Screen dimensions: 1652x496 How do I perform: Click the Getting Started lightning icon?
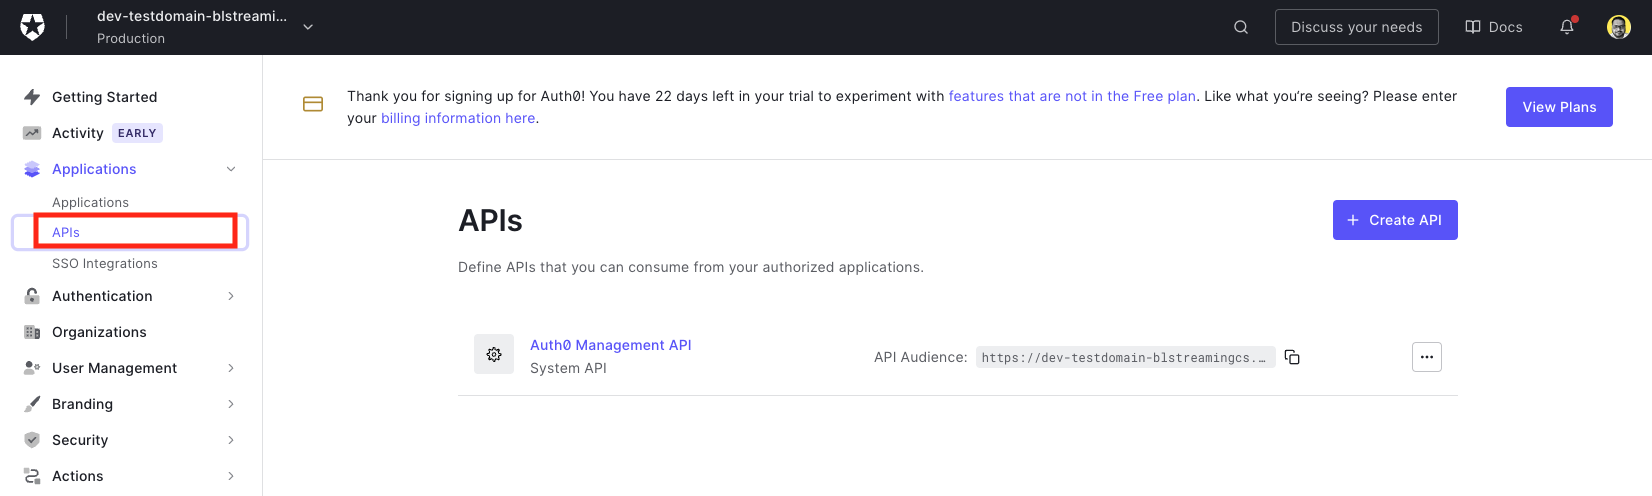click(32, 97)
